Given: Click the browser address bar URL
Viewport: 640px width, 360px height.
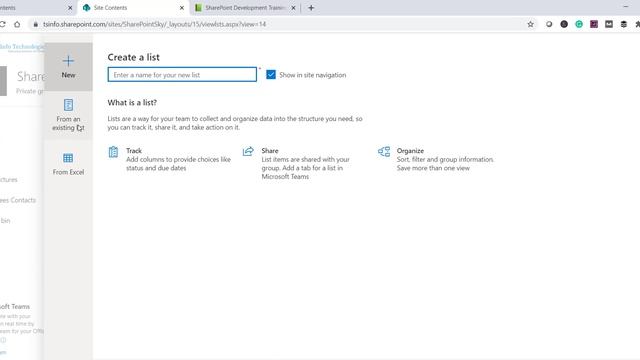Looking at the screenshot, I should [154, 24].
